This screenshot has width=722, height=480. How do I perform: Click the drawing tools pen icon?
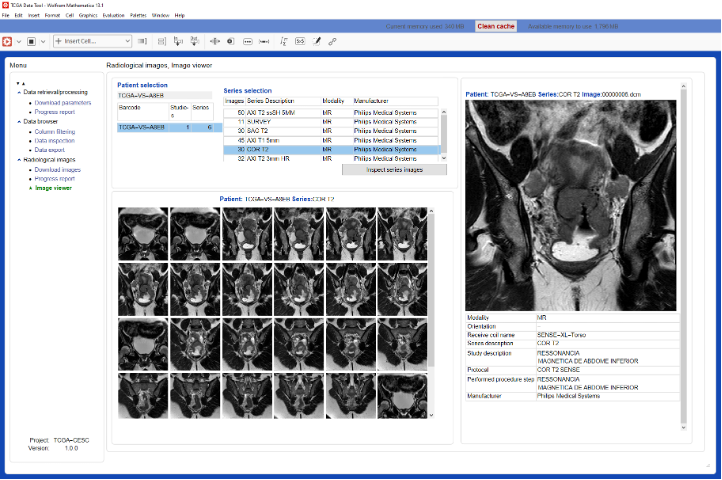pos(317,41)
